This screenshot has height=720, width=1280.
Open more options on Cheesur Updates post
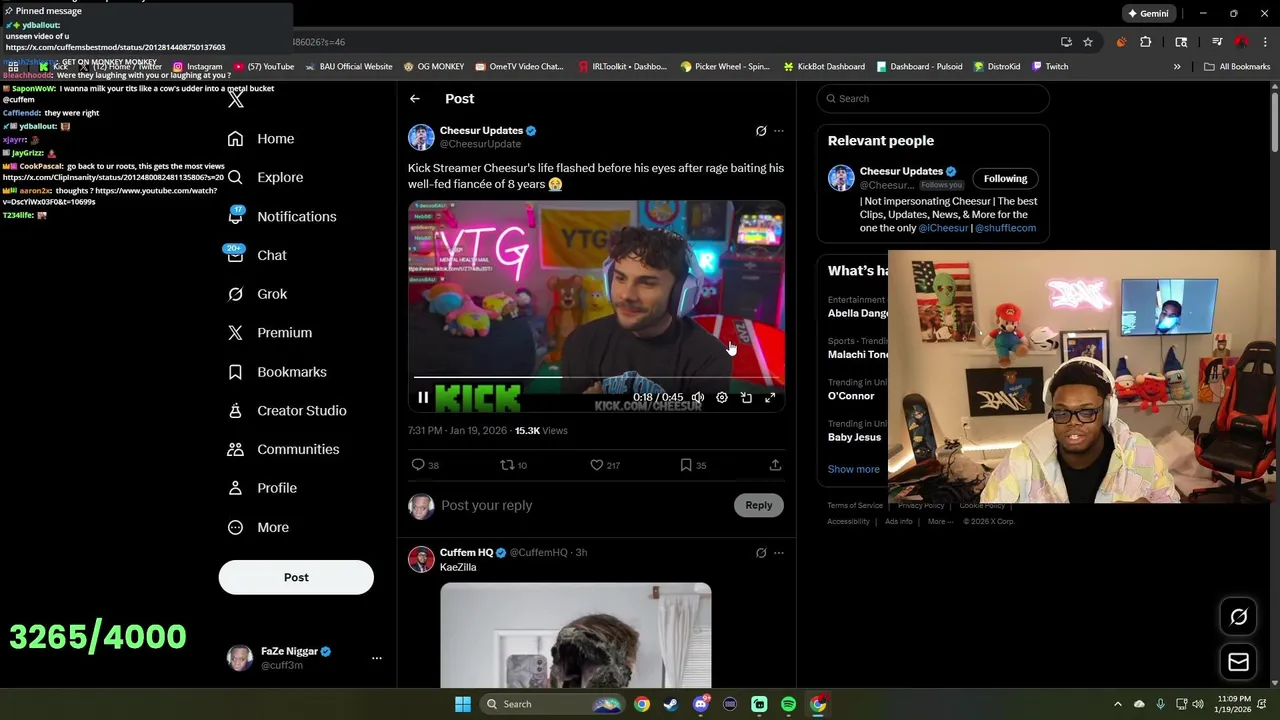tap(779, 131)
